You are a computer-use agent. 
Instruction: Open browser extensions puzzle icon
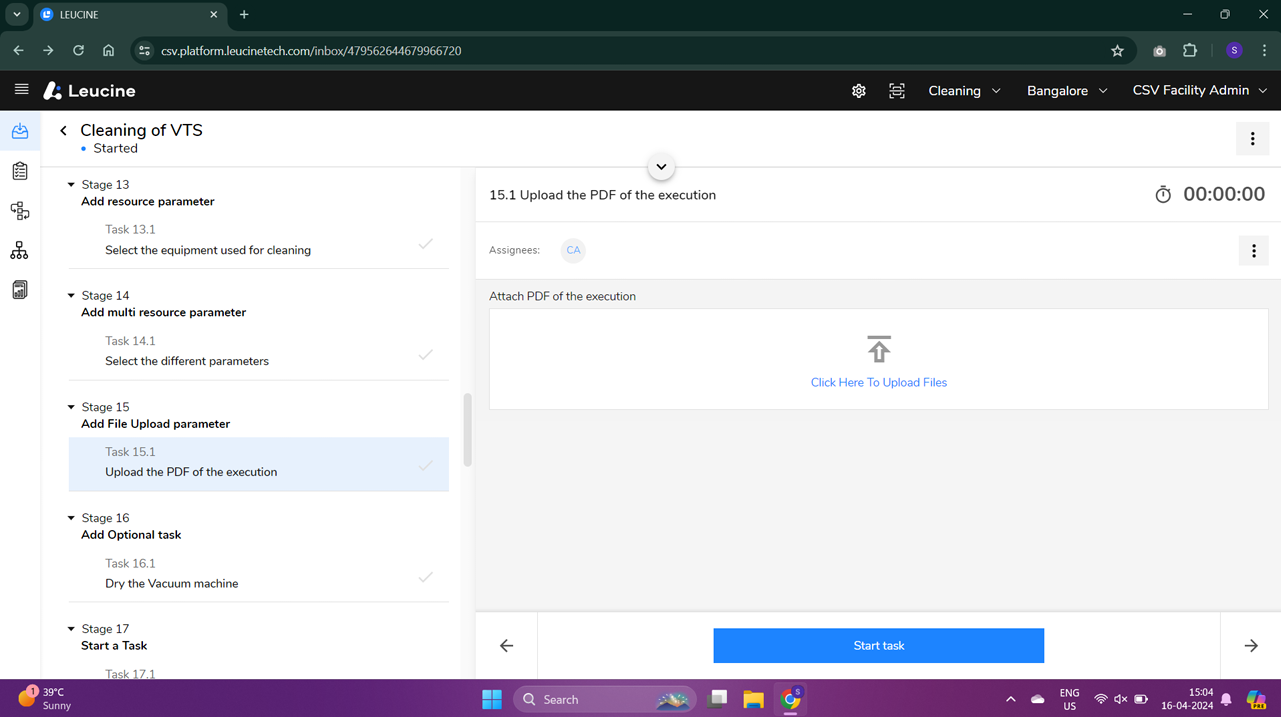1190,51
